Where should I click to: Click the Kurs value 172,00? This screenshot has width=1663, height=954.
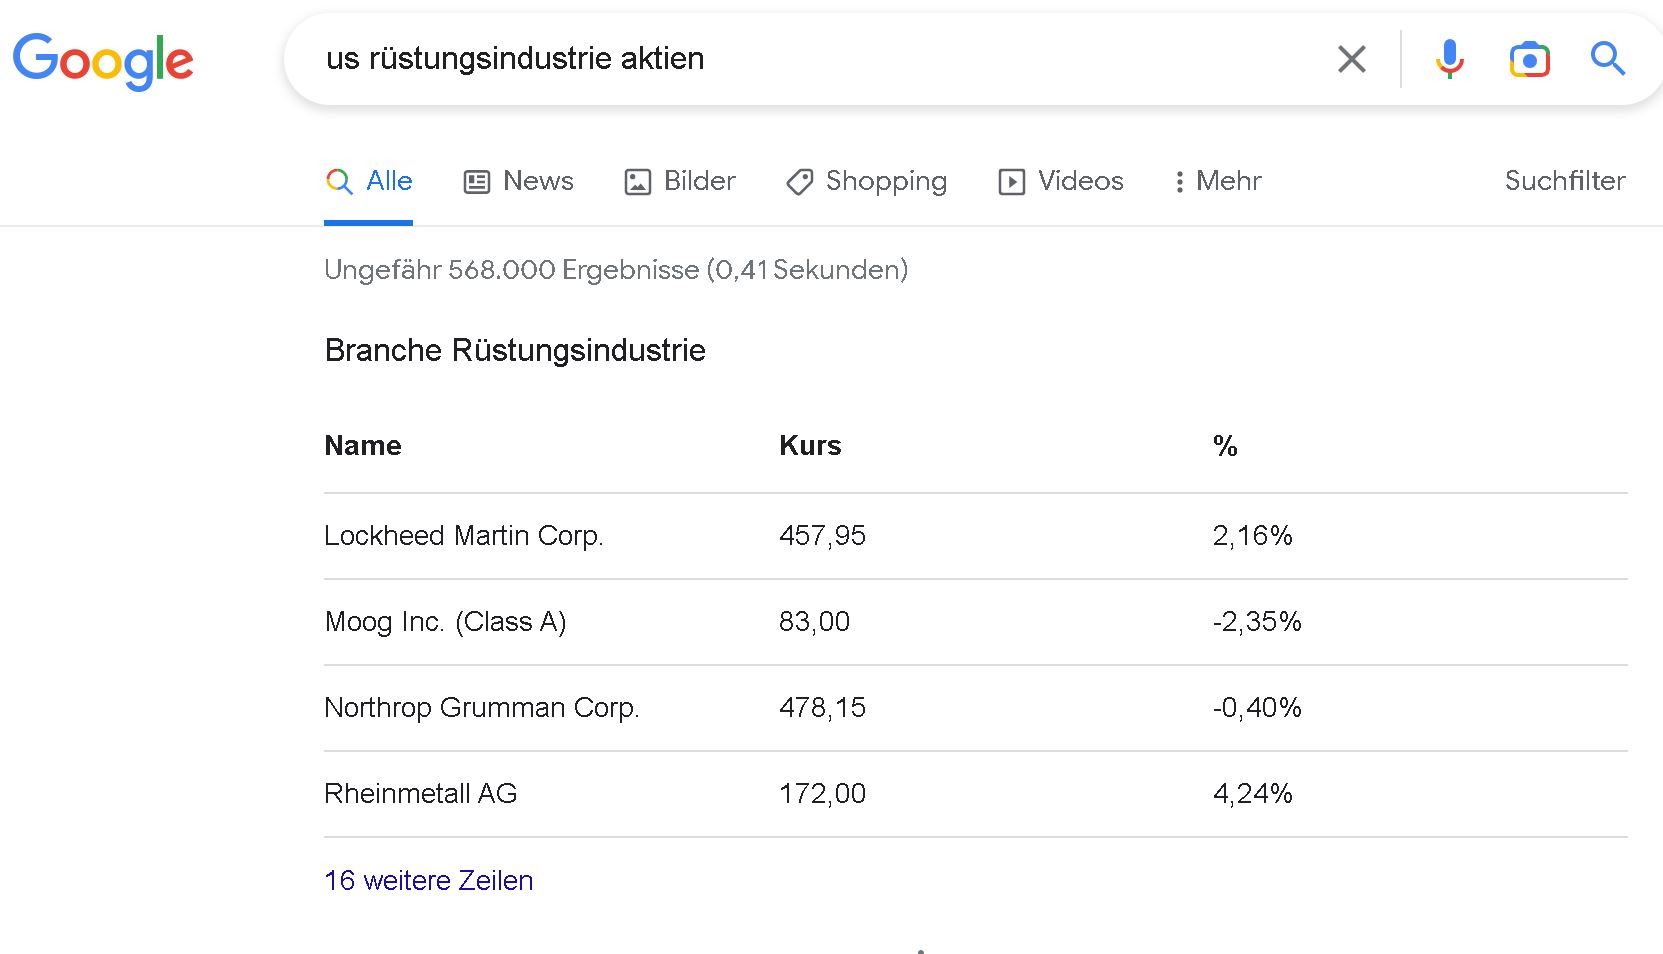point(822,794)
